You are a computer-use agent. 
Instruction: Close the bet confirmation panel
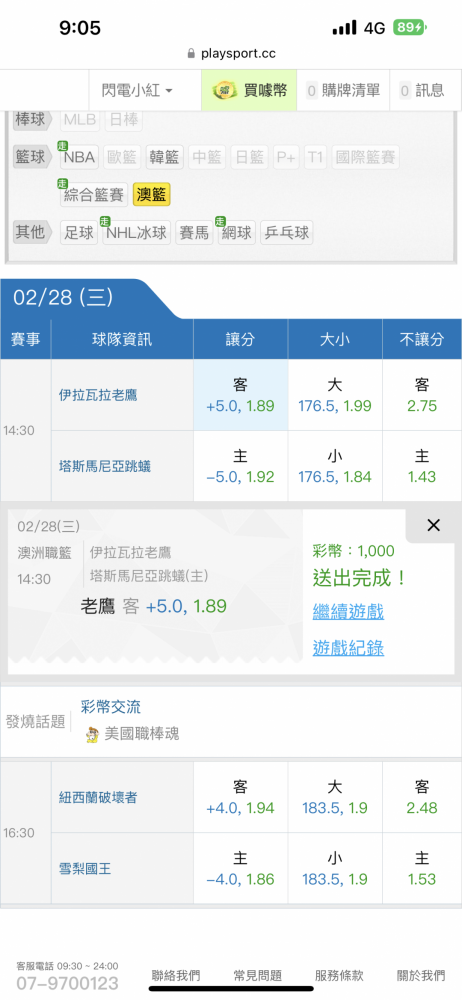click(x=433, y=525)
